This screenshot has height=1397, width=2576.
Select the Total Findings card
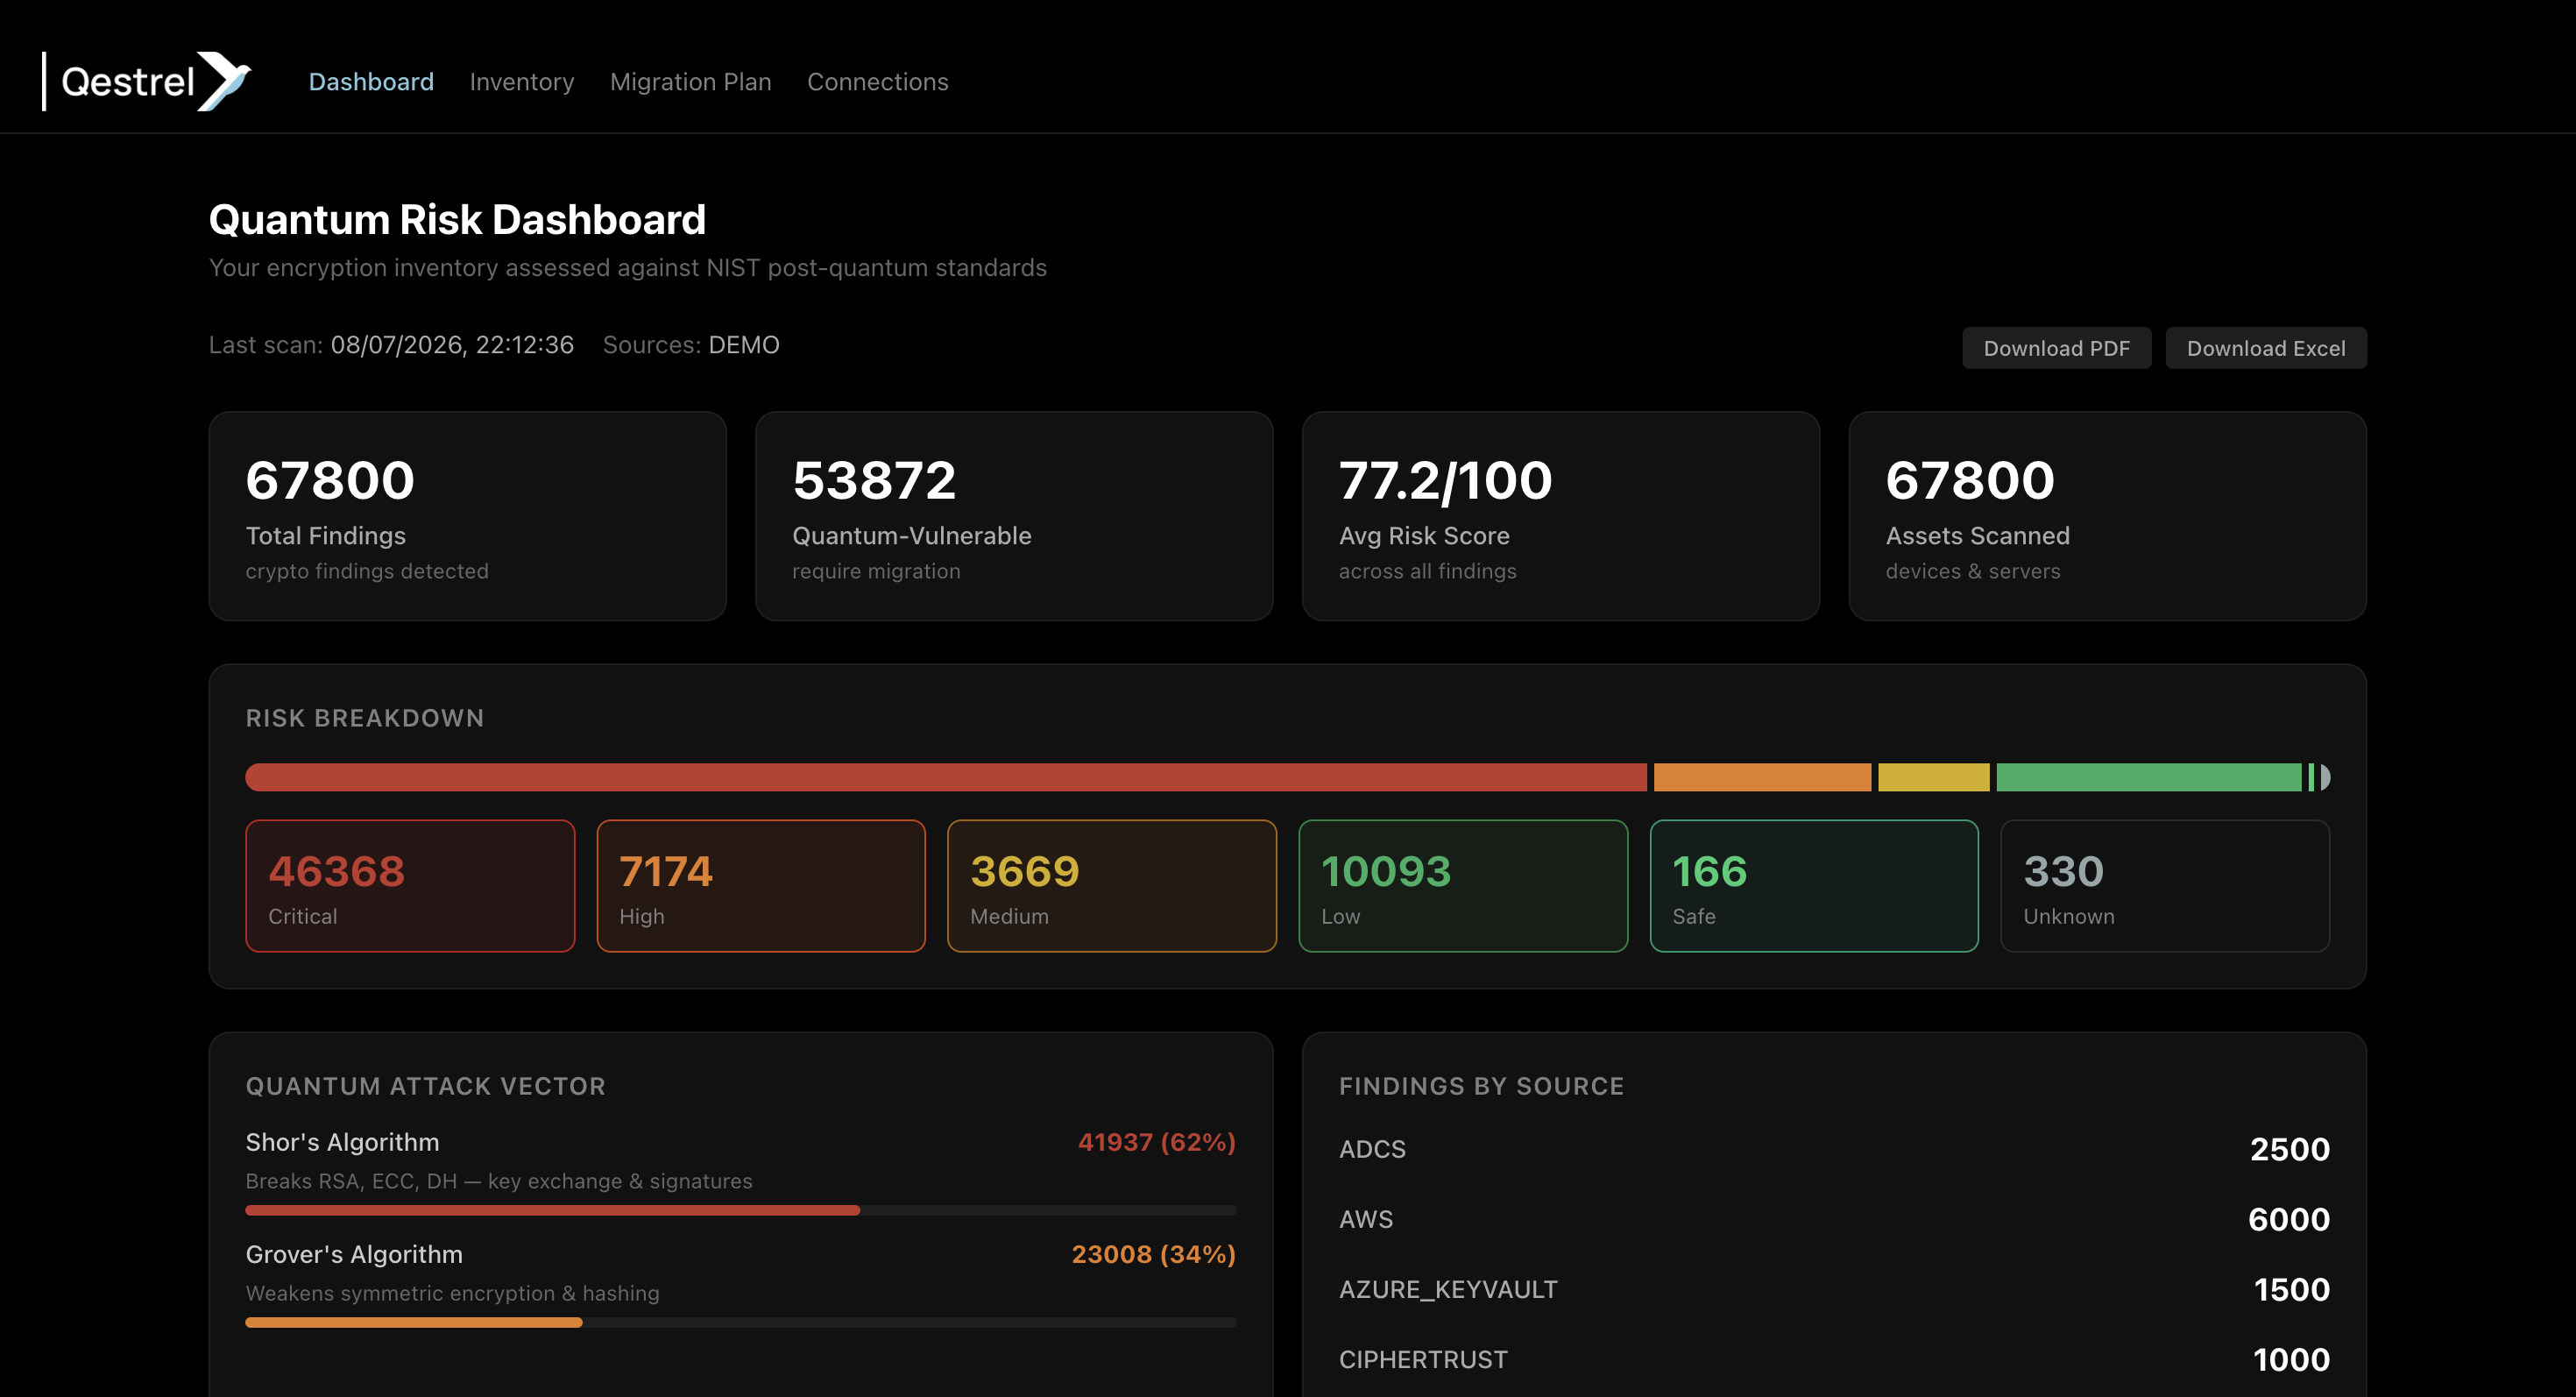[467, 516]
